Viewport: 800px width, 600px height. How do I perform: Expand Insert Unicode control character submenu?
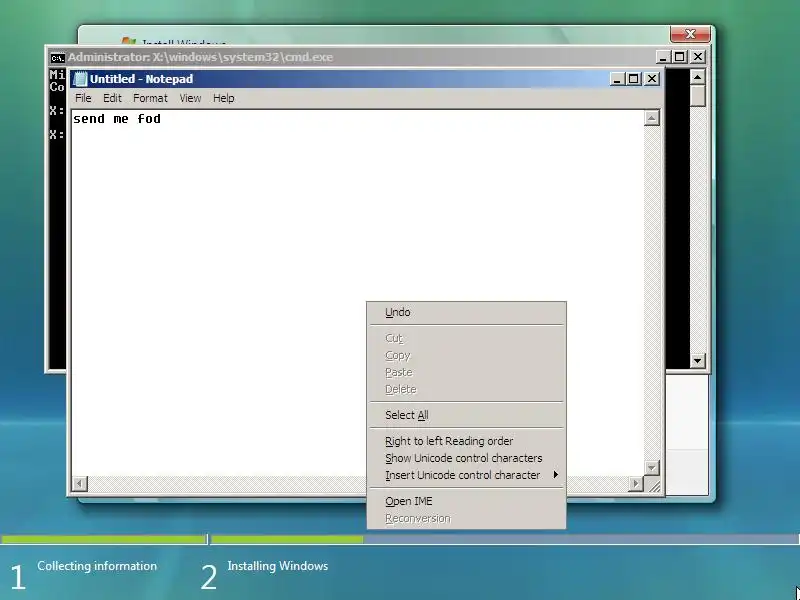pos(466,475)
